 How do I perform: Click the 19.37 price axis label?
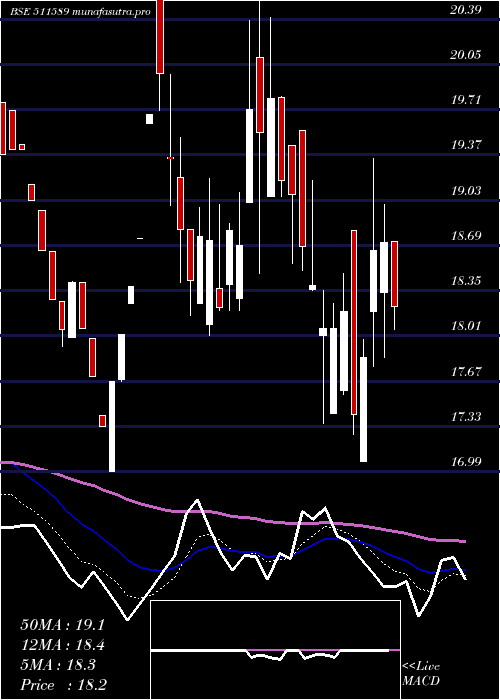coord(466,145)
